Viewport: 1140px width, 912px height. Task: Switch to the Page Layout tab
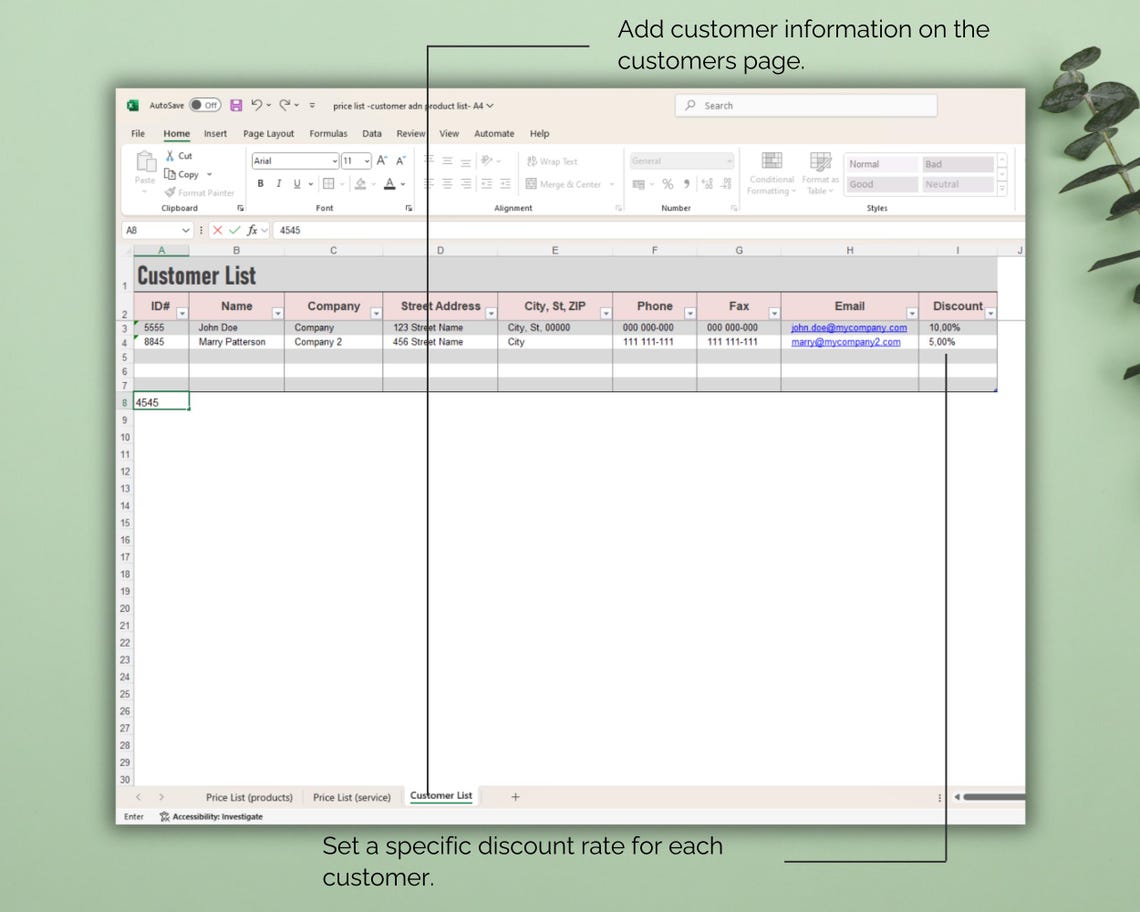point(268,134)
